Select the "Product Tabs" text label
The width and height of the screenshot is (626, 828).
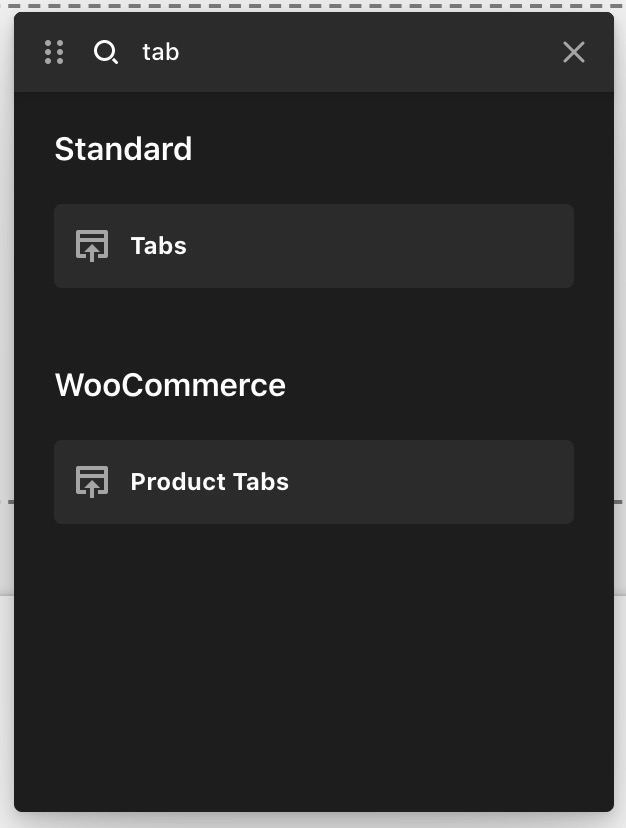click(x=210, y=482)
